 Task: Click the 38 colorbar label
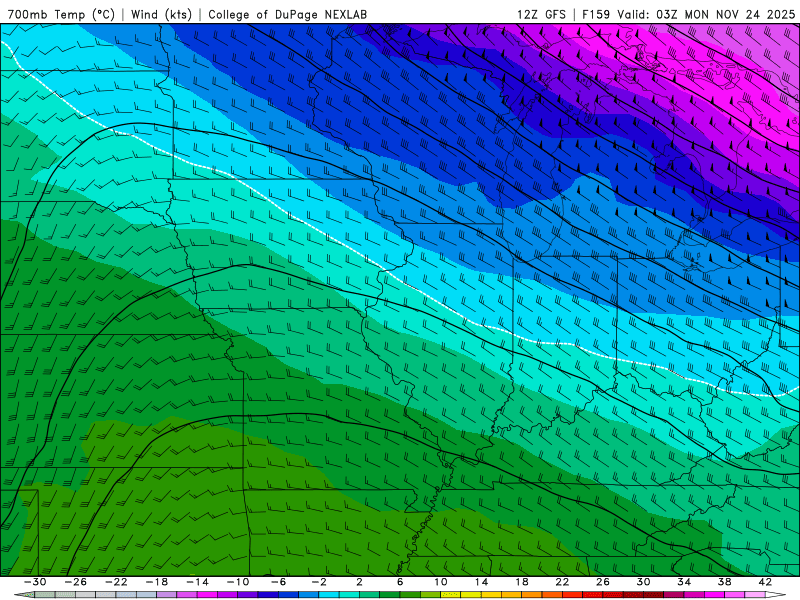[724, 582]
